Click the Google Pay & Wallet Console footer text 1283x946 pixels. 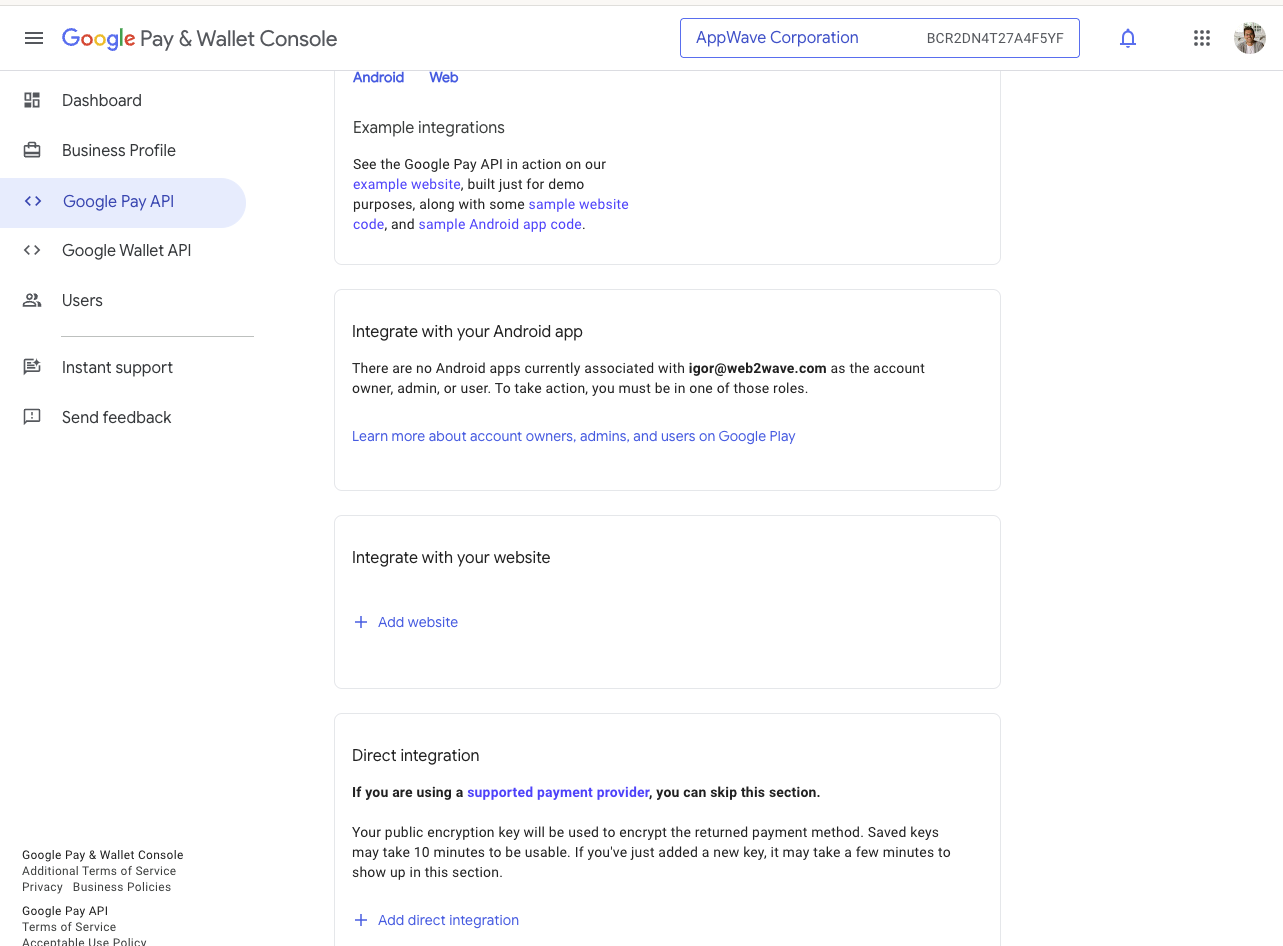103,855
